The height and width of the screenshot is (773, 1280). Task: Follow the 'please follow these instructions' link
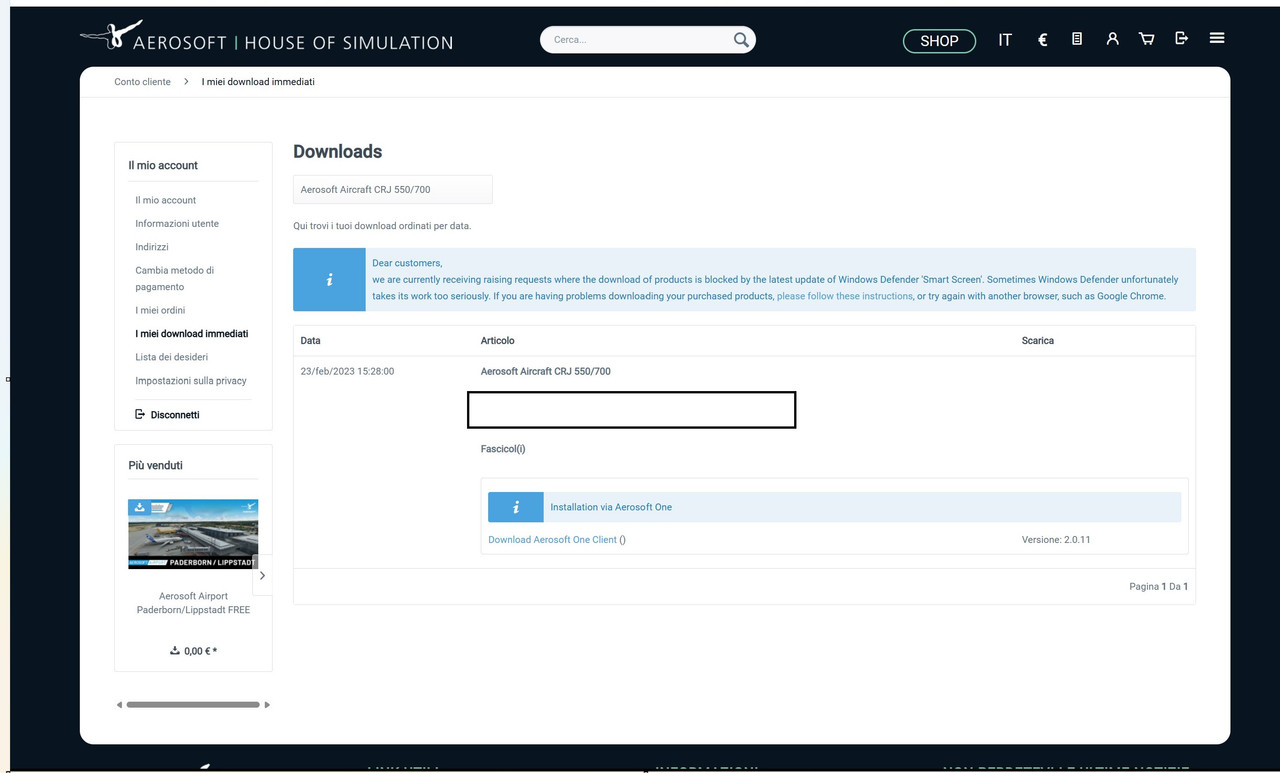pyautogui.click(x=845, y=296)
